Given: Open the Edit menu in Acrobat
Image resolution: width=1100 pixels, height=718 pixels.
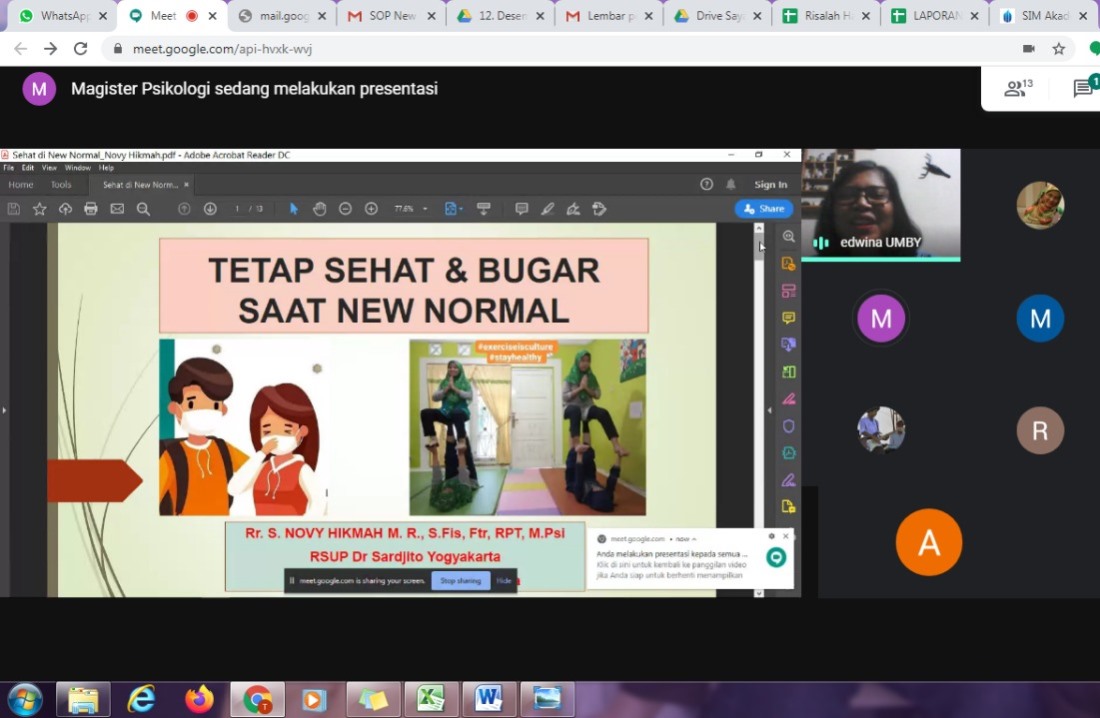Looking at the screenshot, I should (31, 168).
